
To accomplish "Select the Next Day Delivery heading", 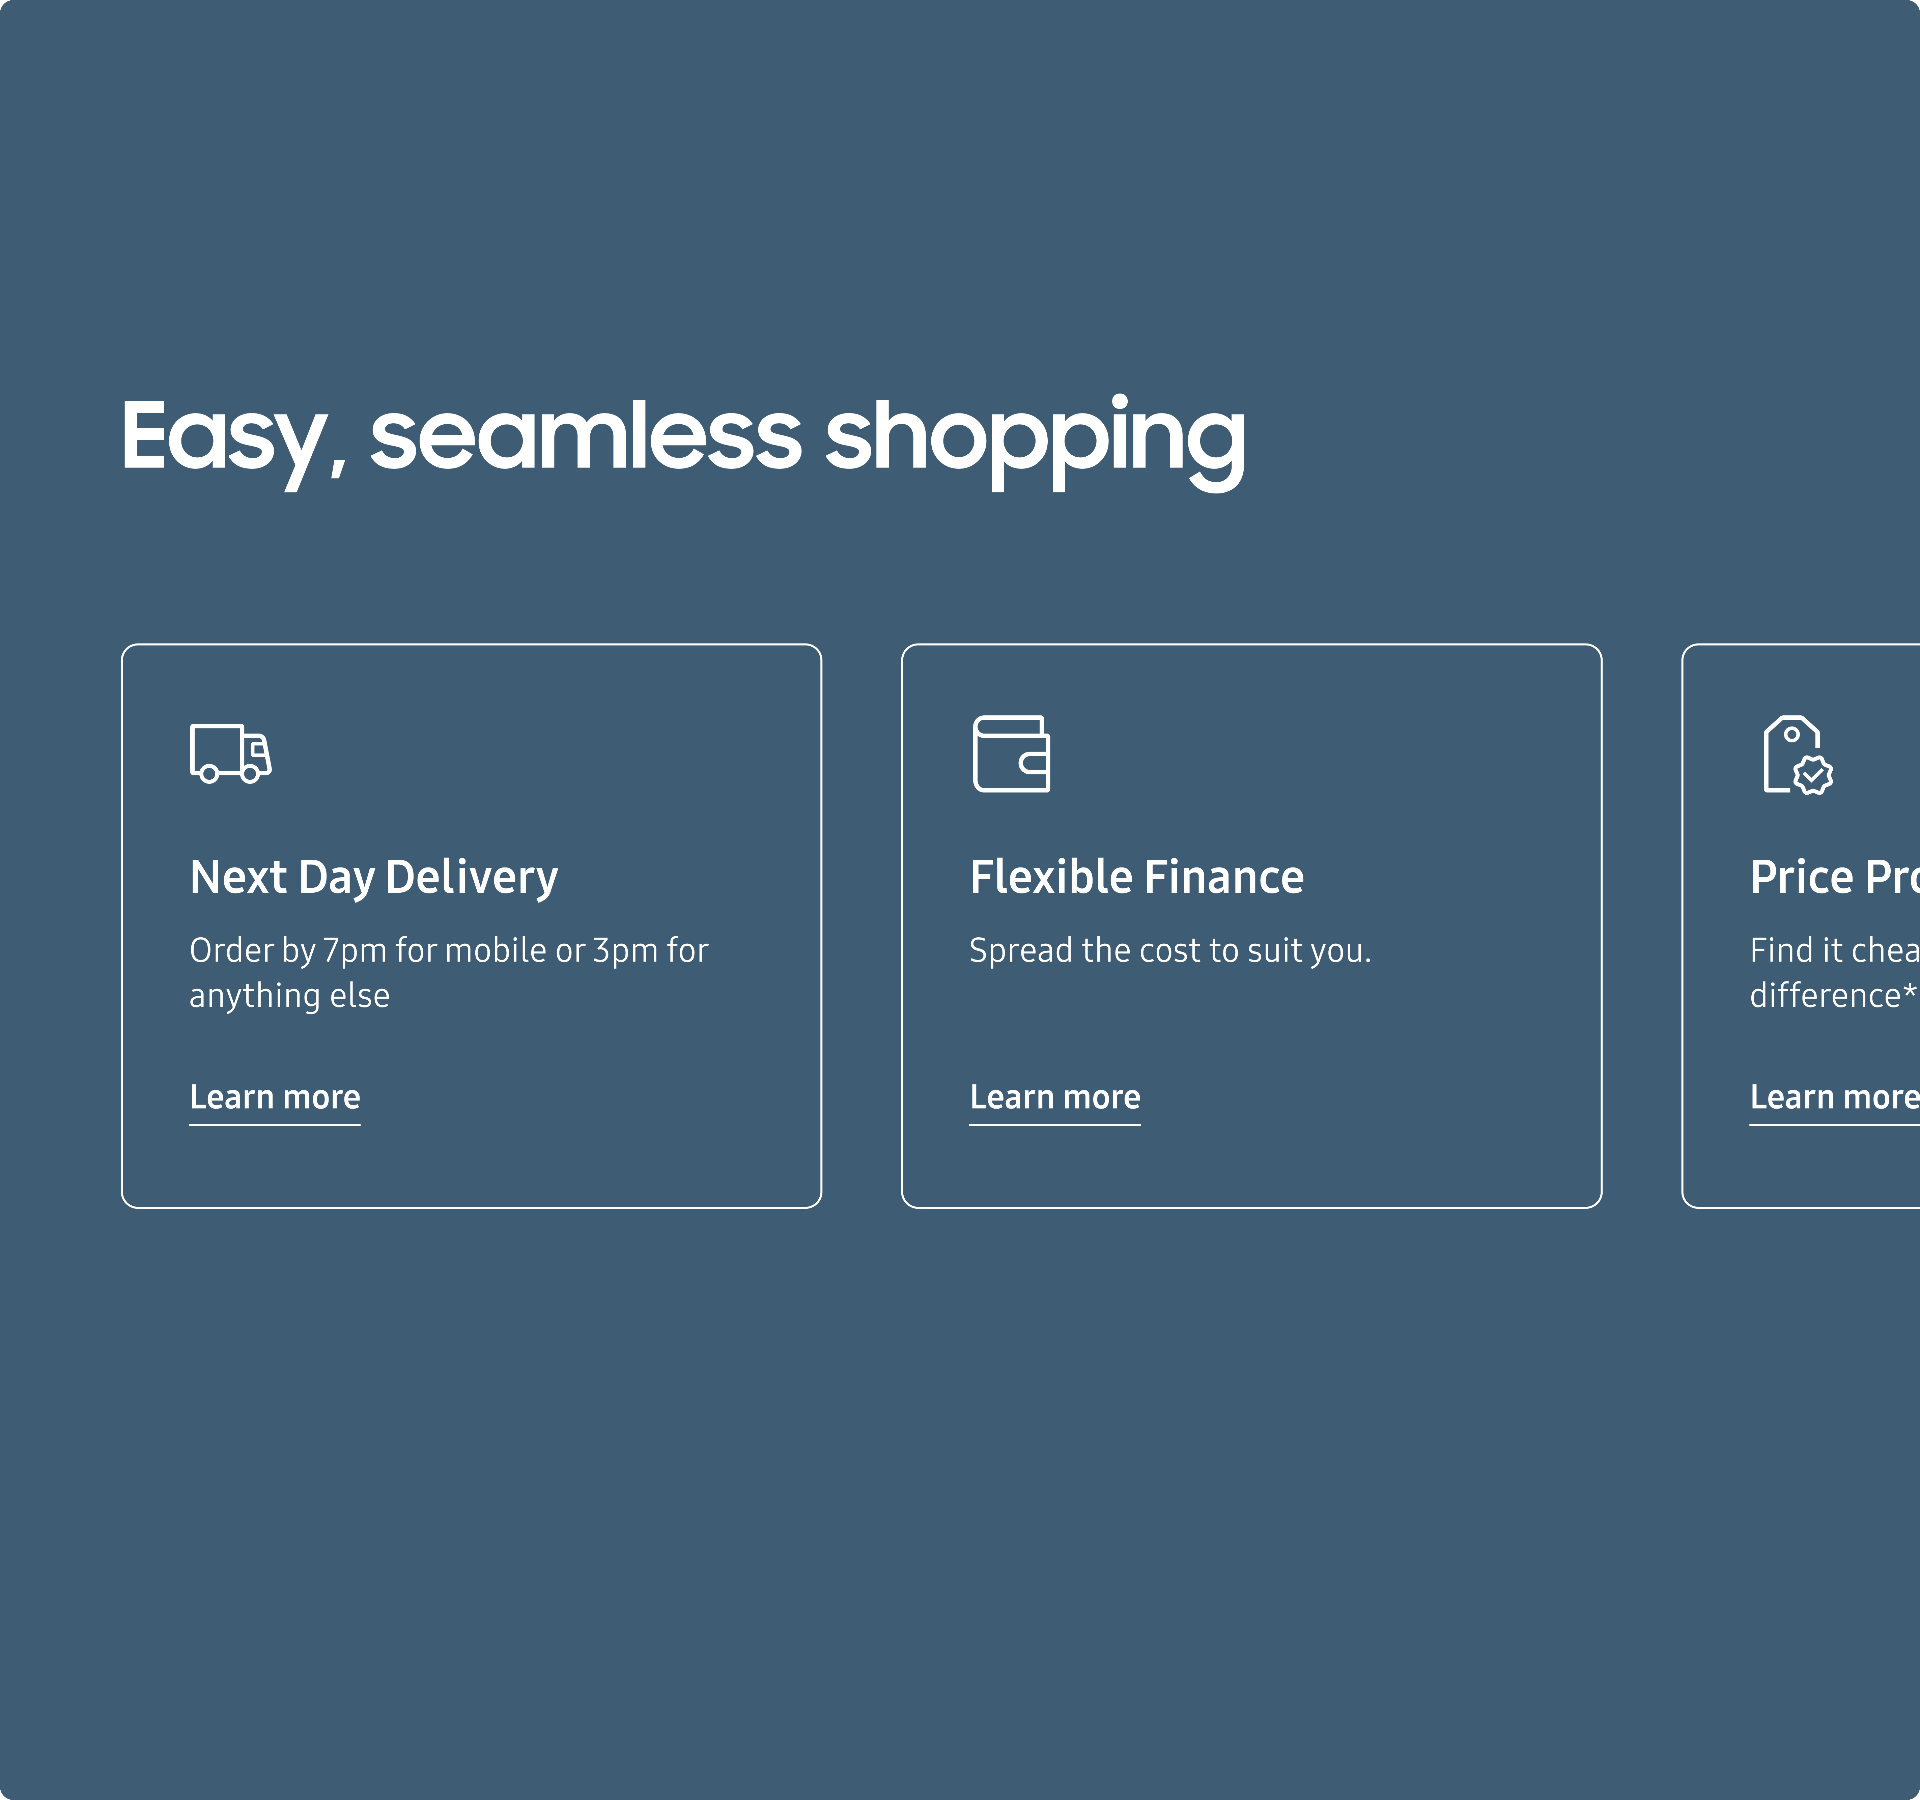I will click(374, 878).
